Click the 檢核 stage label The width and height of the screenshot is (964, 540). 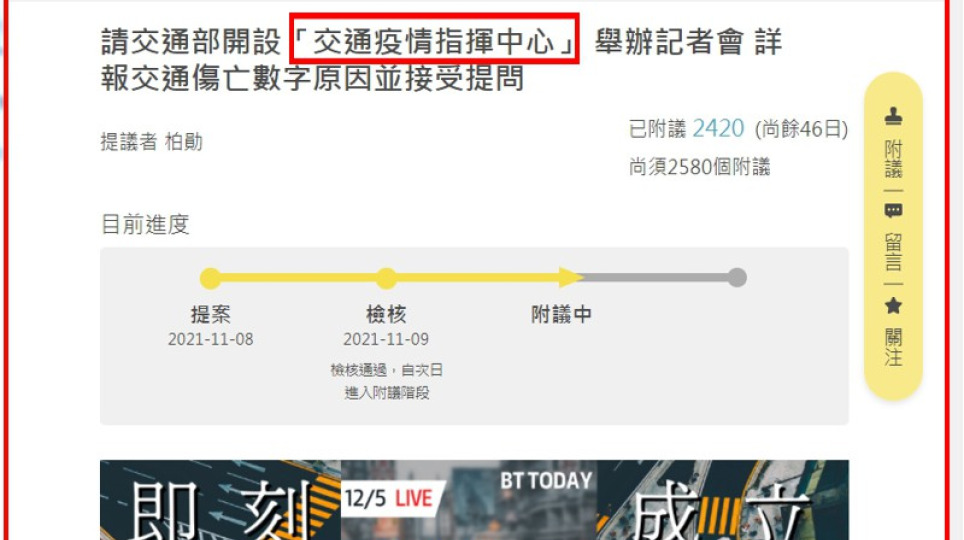tap(386, 314)
